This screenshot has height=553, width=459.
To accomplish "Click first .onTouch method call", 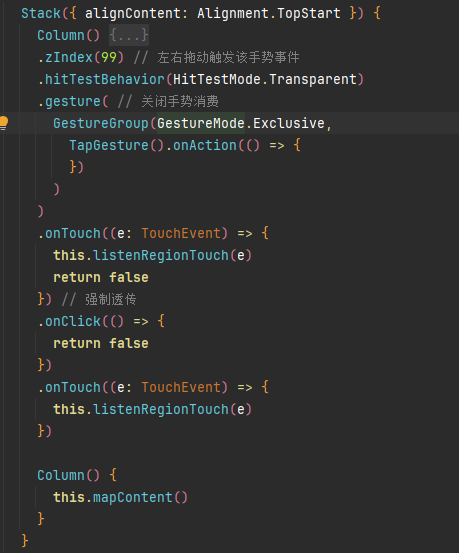I will pyautogui.click(x=69, y=233).
